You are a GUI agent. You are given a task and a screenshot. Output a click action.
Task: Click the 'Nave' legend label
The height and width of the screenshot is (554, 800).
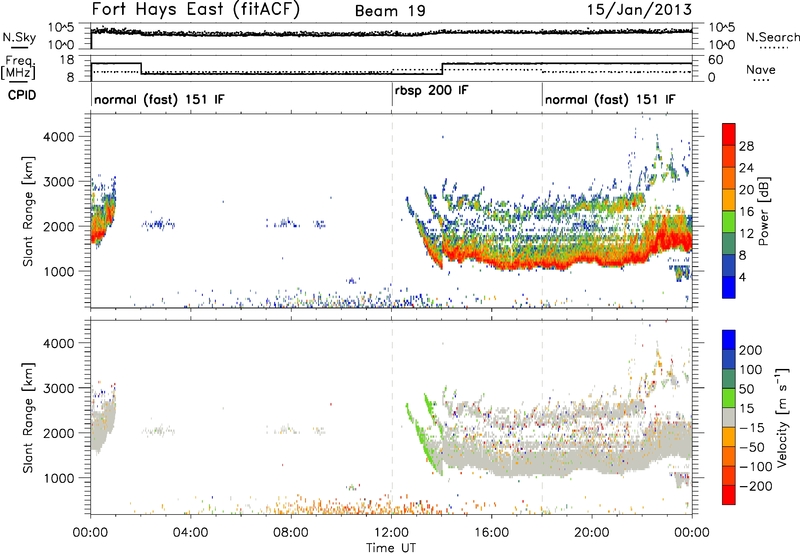[761, 69]
